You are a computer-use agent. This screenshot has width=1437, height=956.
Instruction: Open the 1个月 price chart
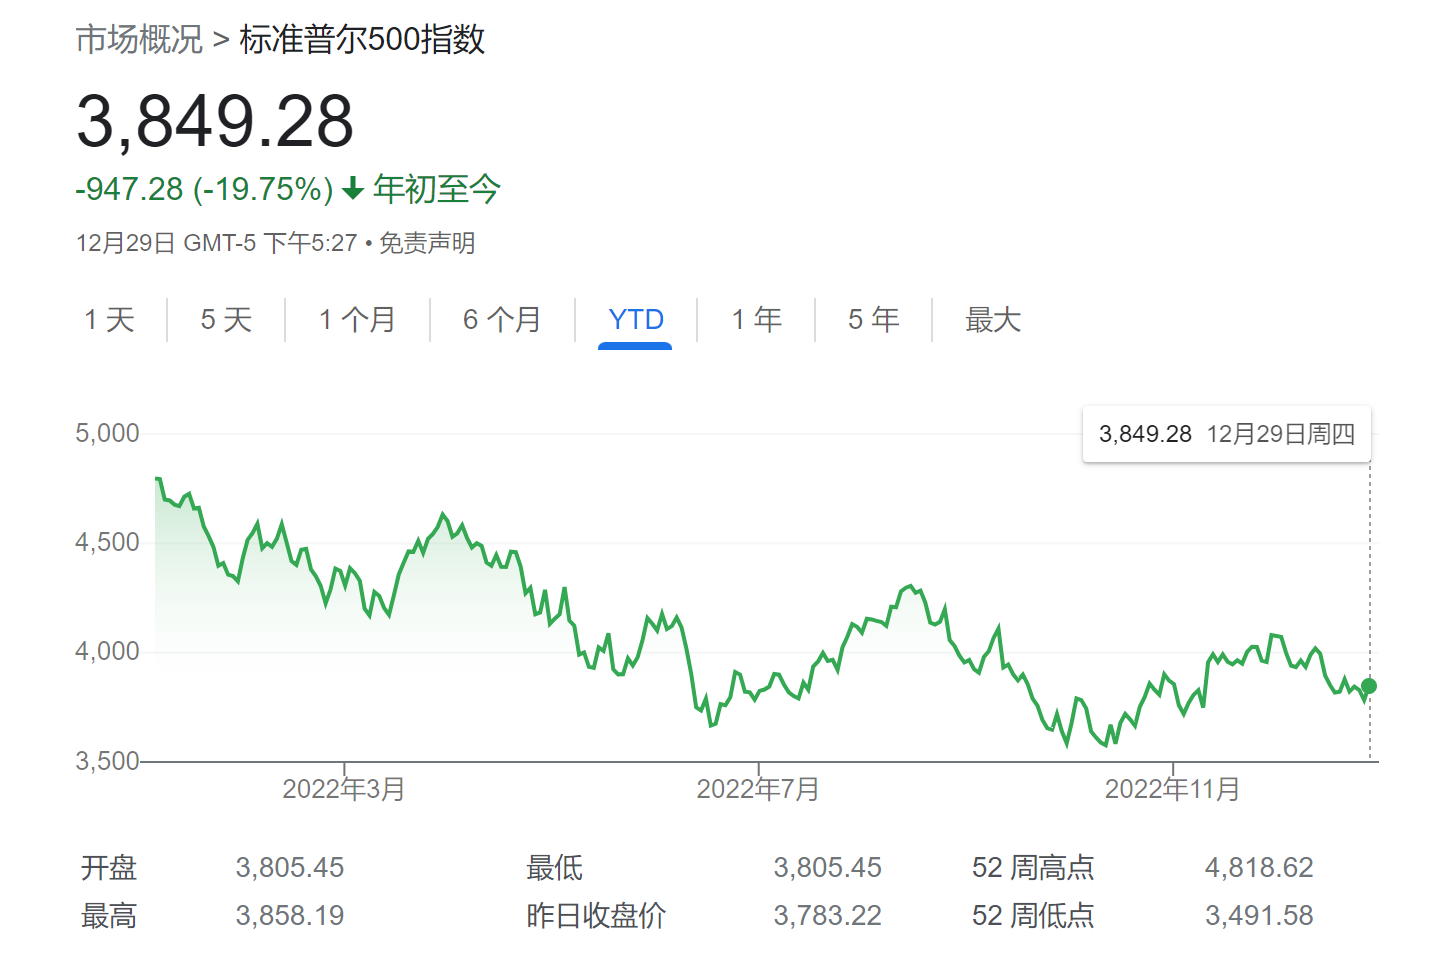356,319
